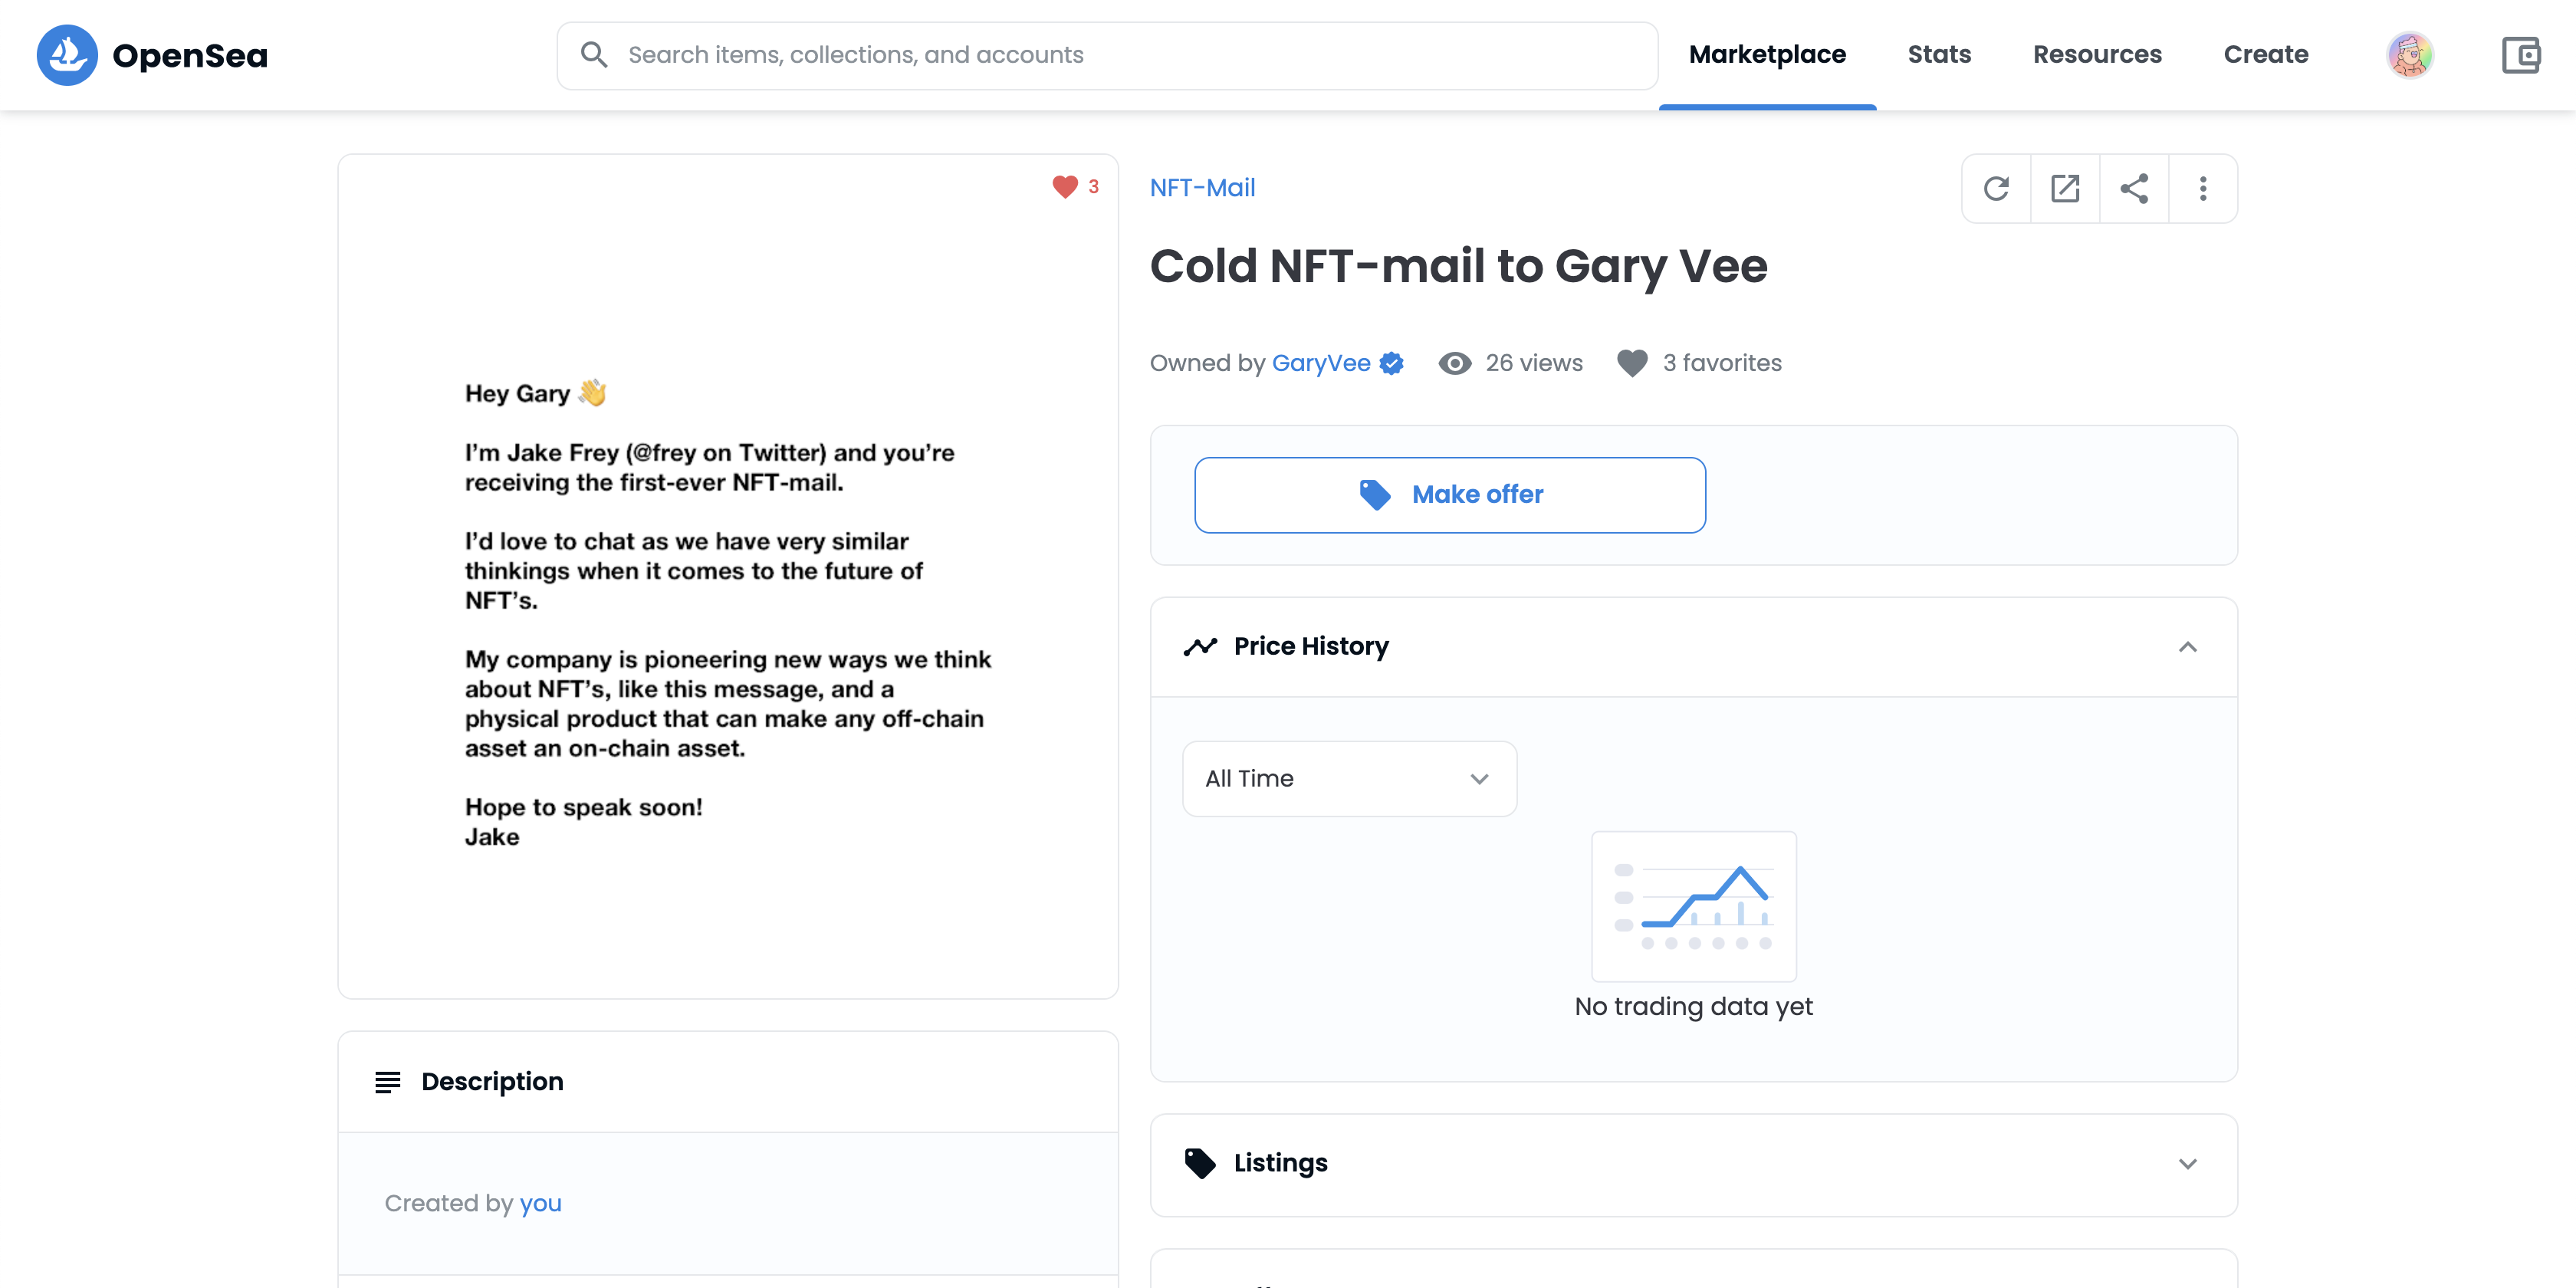Screen dimensions: 2576x1288
Task: Click the OpenSea boat logo
Action: [66, 55]
